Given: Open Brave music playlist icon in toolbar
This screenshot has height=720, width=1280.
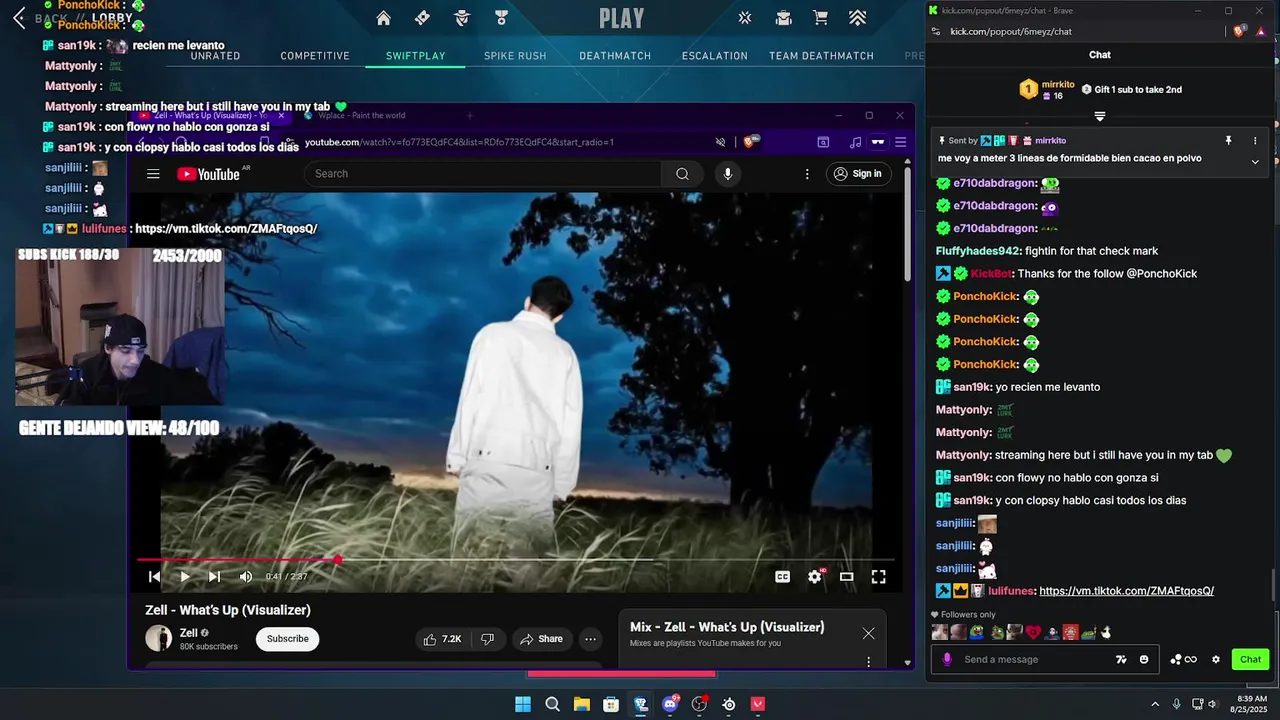Looking at the screenshot, I should 855,142.
